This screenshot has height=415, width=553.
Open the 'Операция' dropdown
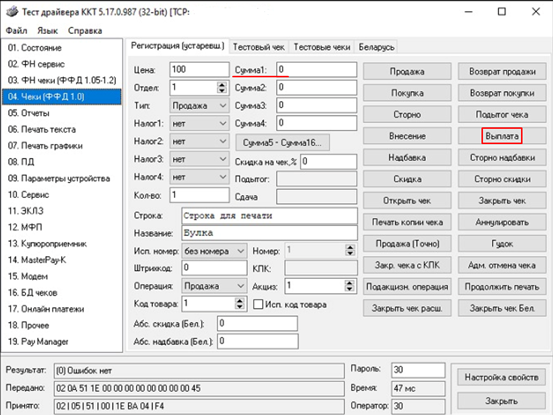point(214,286)
